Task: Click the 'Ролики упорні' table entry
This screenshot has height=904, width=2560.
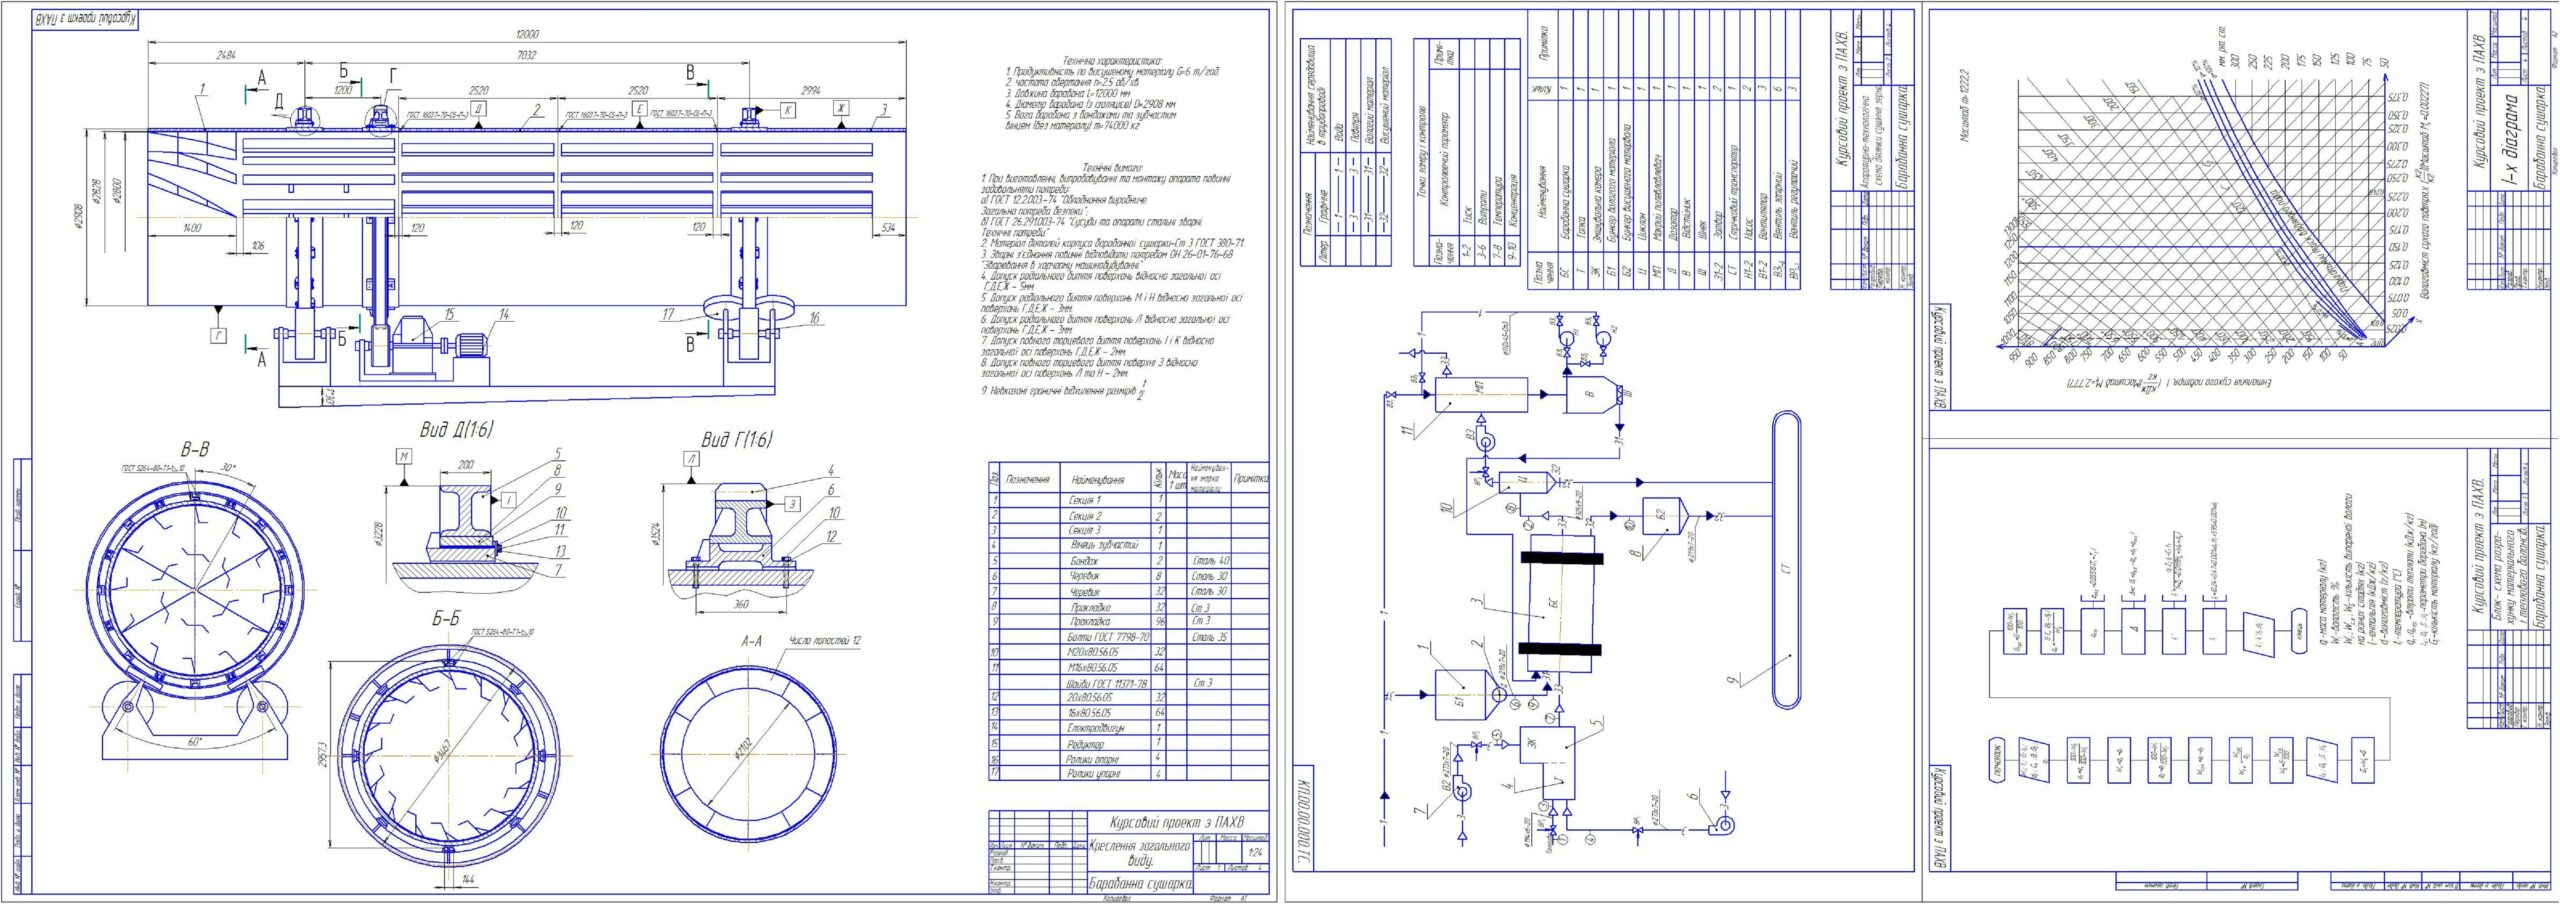Action: coord(1093,773)
